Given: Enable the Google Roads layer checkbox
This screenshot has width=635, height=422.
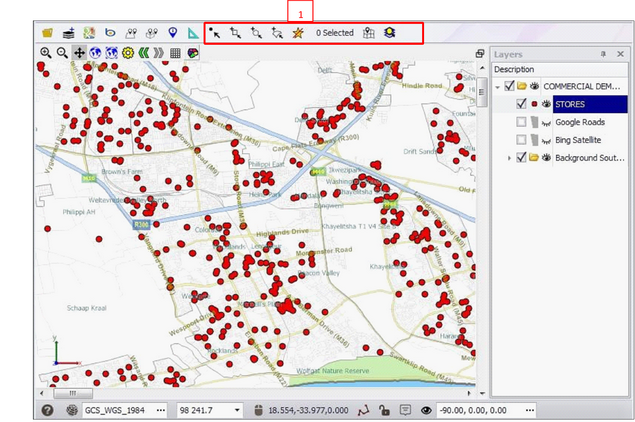Looking at the screenshot, I should click(x=522, y=122).
